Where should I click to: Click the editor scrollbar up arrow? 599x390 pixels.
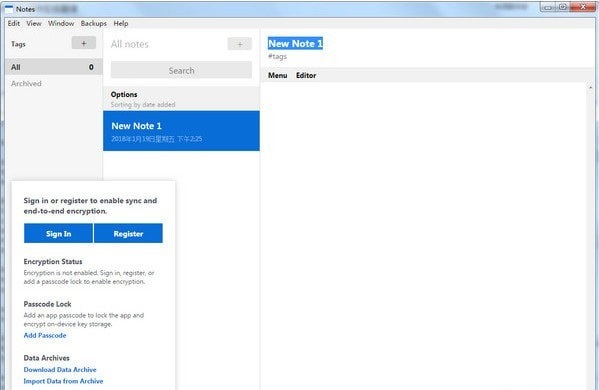(x=591, y=87)
